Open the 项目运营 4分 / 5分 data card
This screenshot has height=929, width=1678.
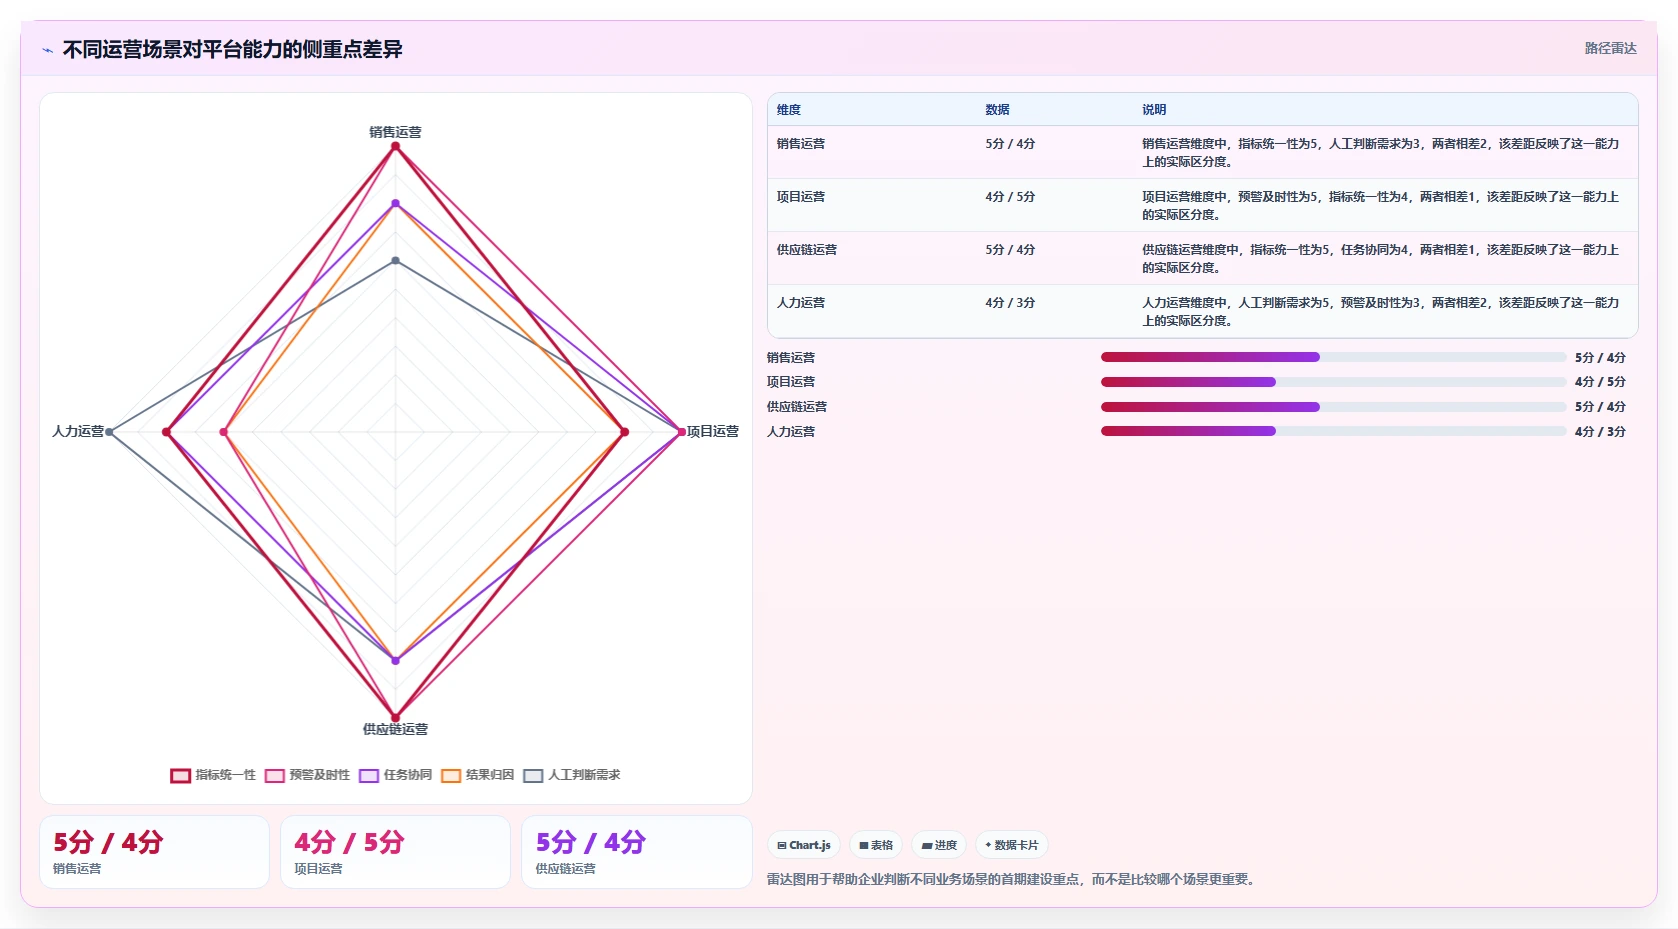pyautogui.click(x=395, y=852)
